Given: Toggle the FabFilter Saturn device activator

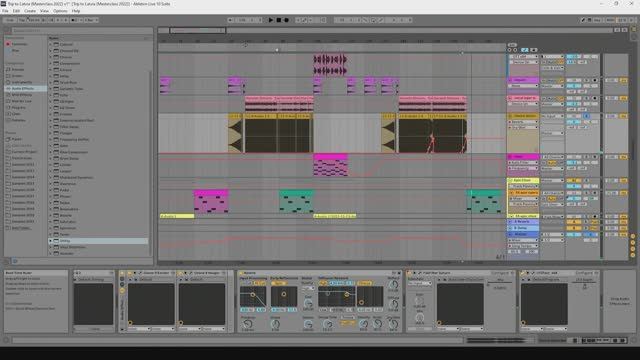Looking at the screenshot, I should pos(409,273).
